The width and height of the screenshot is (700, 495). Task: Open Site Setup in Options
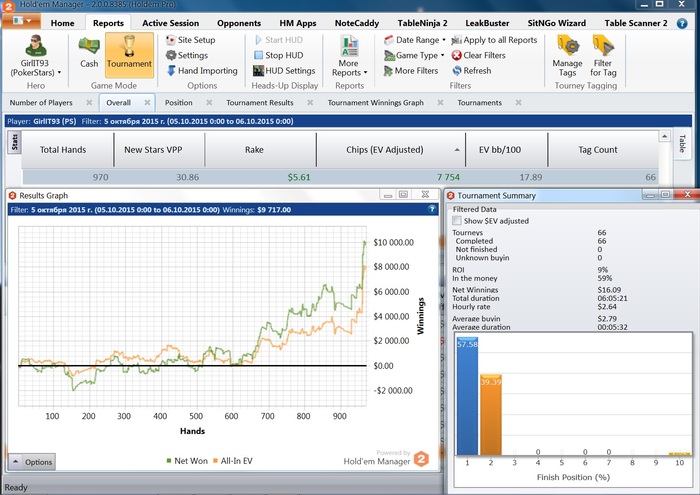[x=190, y=40]
